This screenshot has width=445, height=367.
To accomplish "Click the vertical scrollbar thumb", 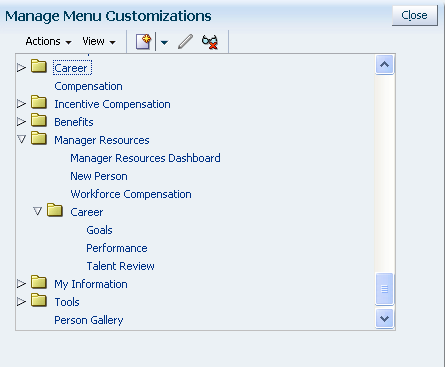I will click(384, 289).
